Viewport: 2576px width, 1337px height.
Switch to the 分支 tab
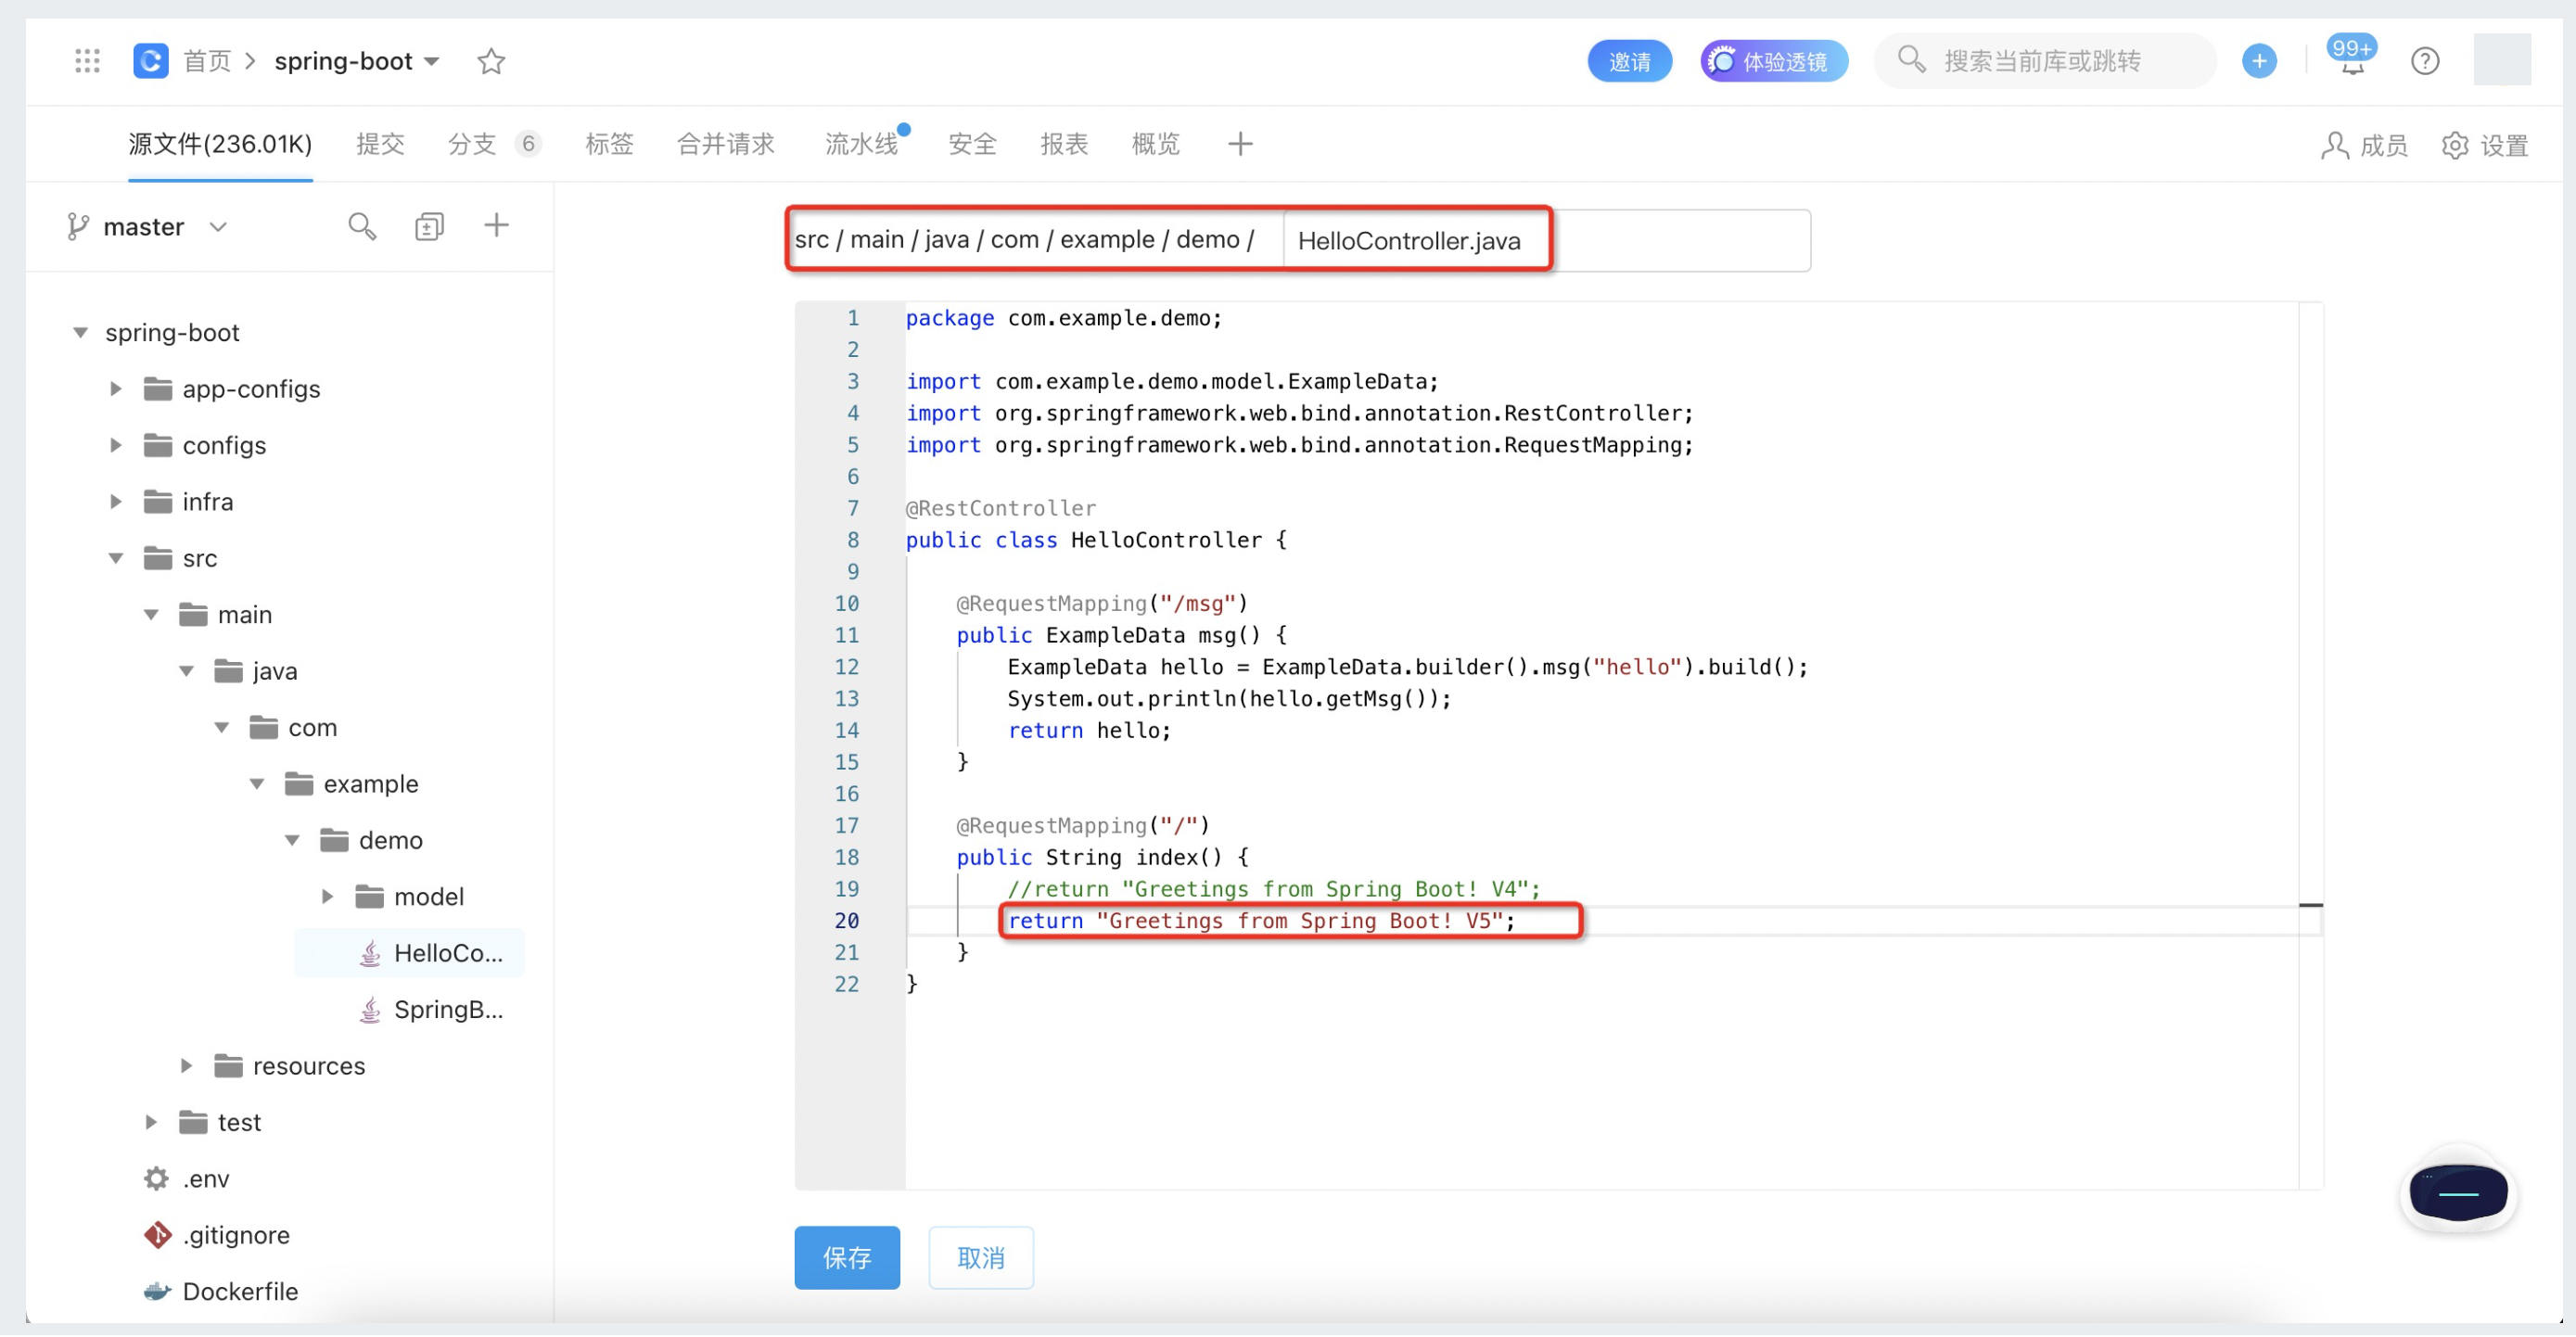click(493, 145)
